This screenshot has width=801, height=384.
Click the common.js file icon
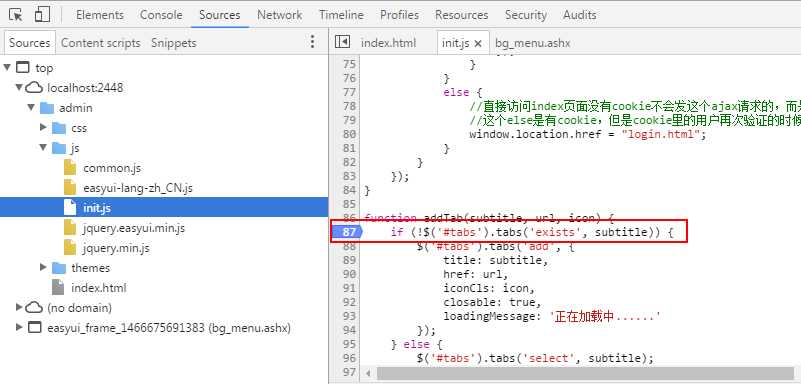[70, 167]
